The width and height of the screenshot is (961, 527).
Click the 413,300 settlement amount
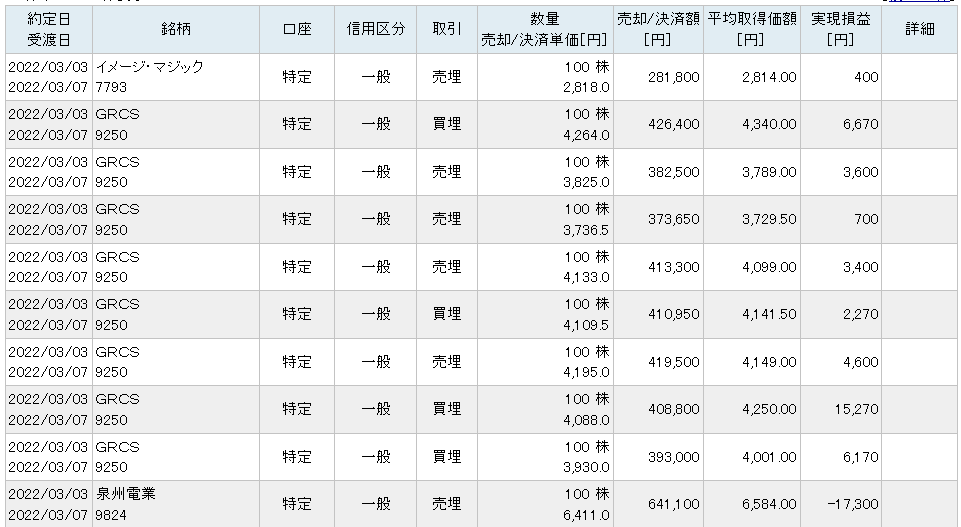[x=674, y=267]
